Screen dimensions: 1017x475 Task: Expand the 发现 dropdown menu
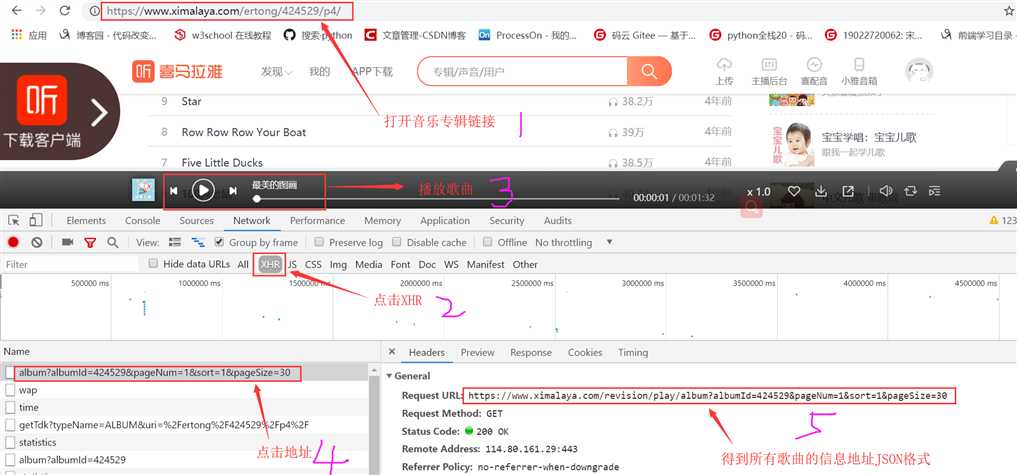[276, 72]
